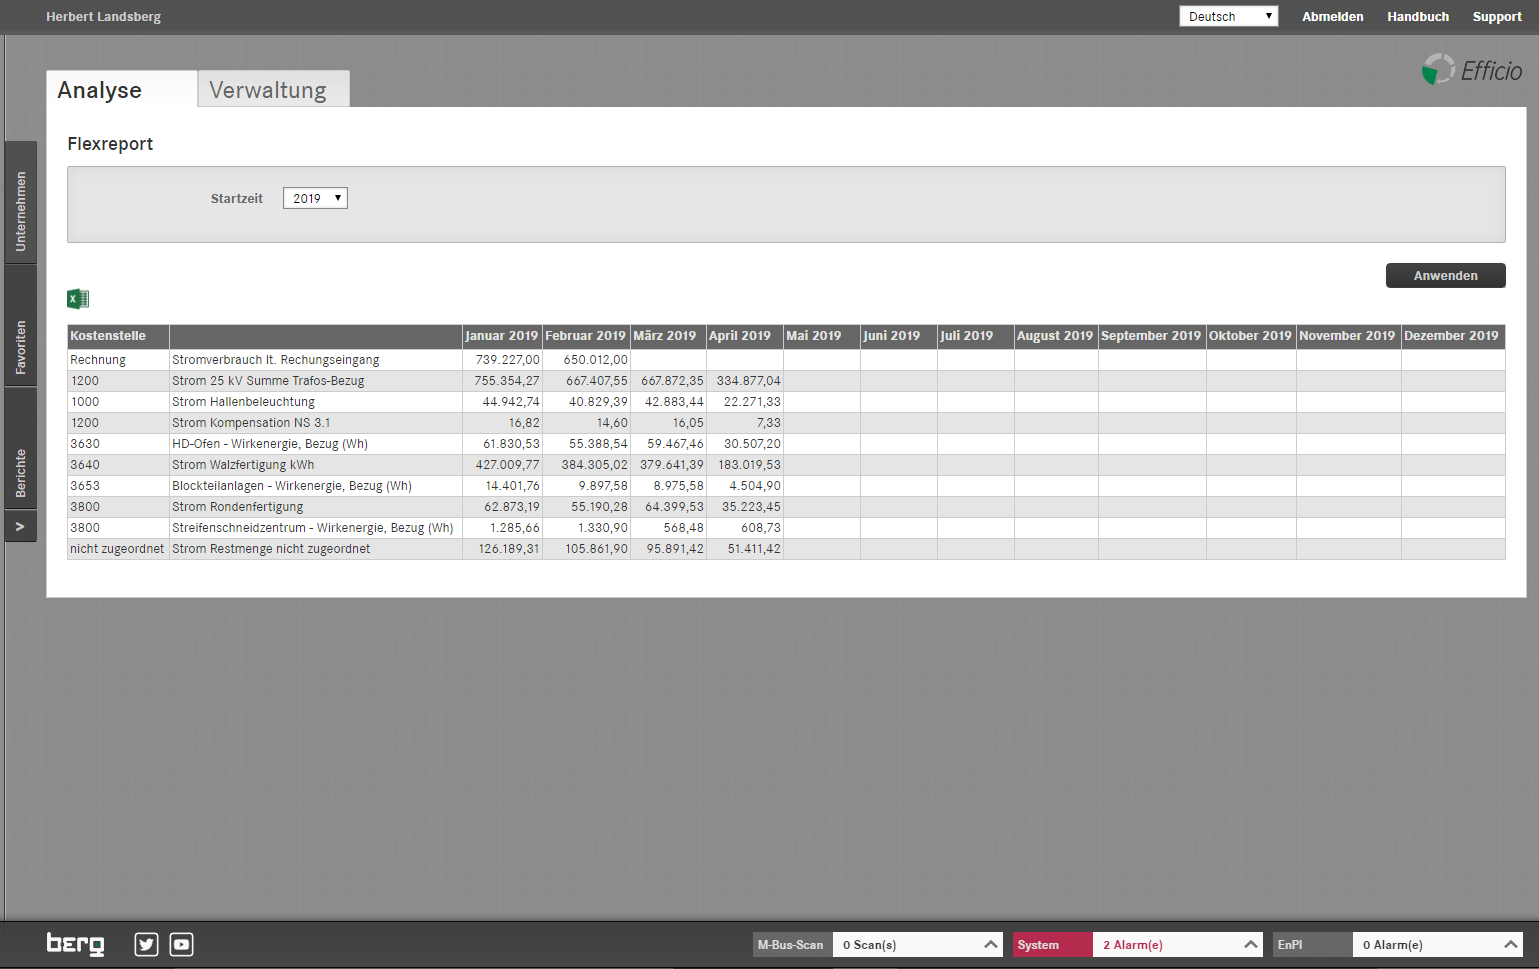Open the Favoriten side tab
This screenshot has width=1539, height=969.
coord(21,347)
